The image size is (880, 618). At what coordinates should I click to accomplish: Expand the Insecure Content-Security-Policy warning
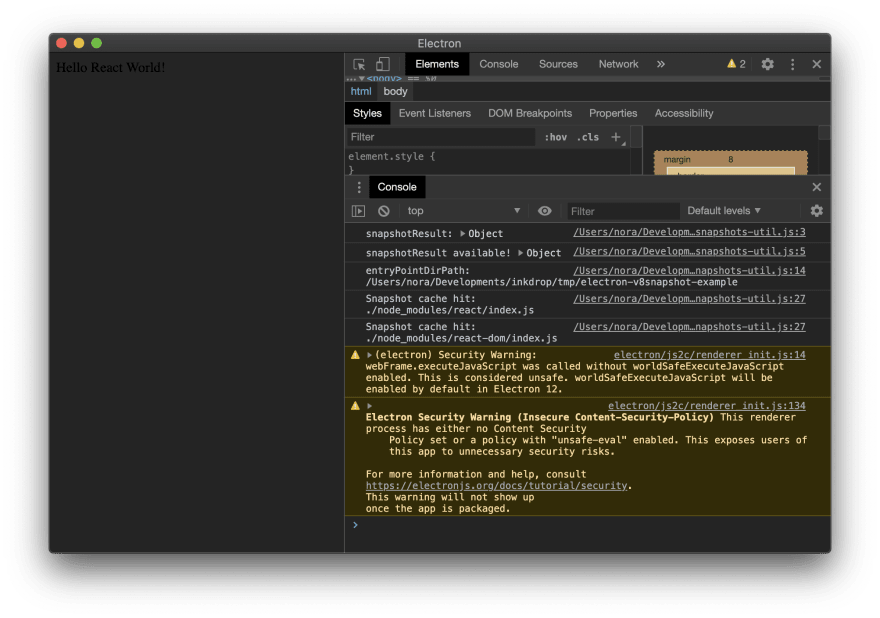tap(369, 406)
